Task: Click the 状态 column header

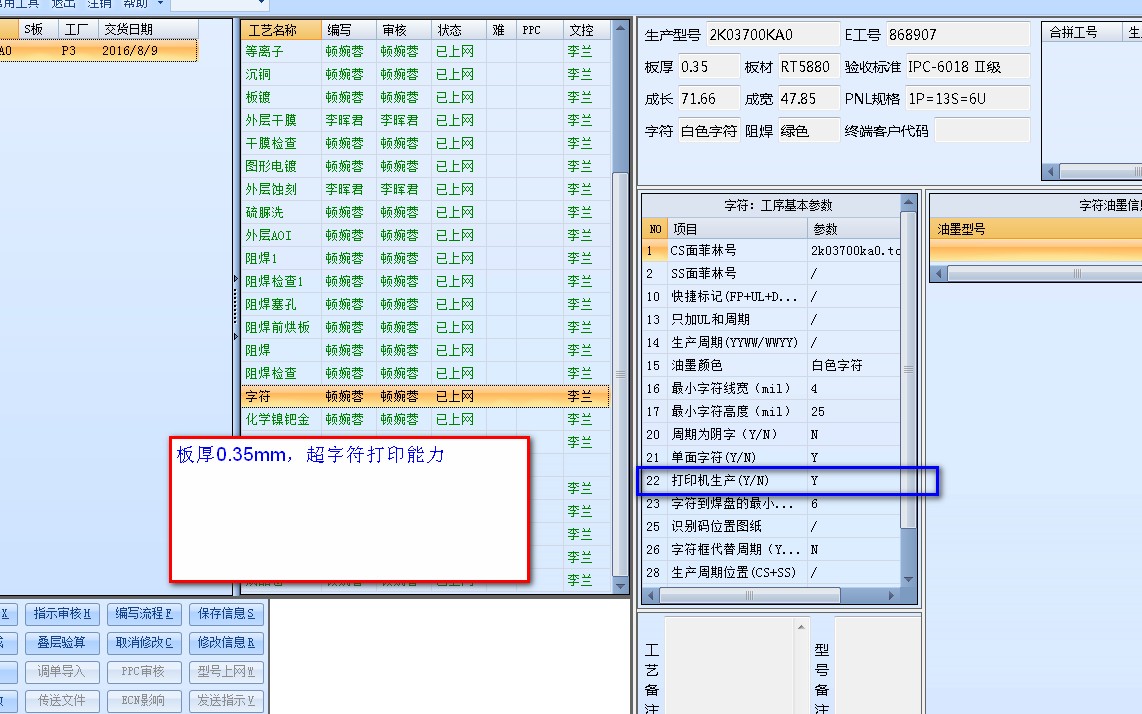Action: [x=458, y=30]
